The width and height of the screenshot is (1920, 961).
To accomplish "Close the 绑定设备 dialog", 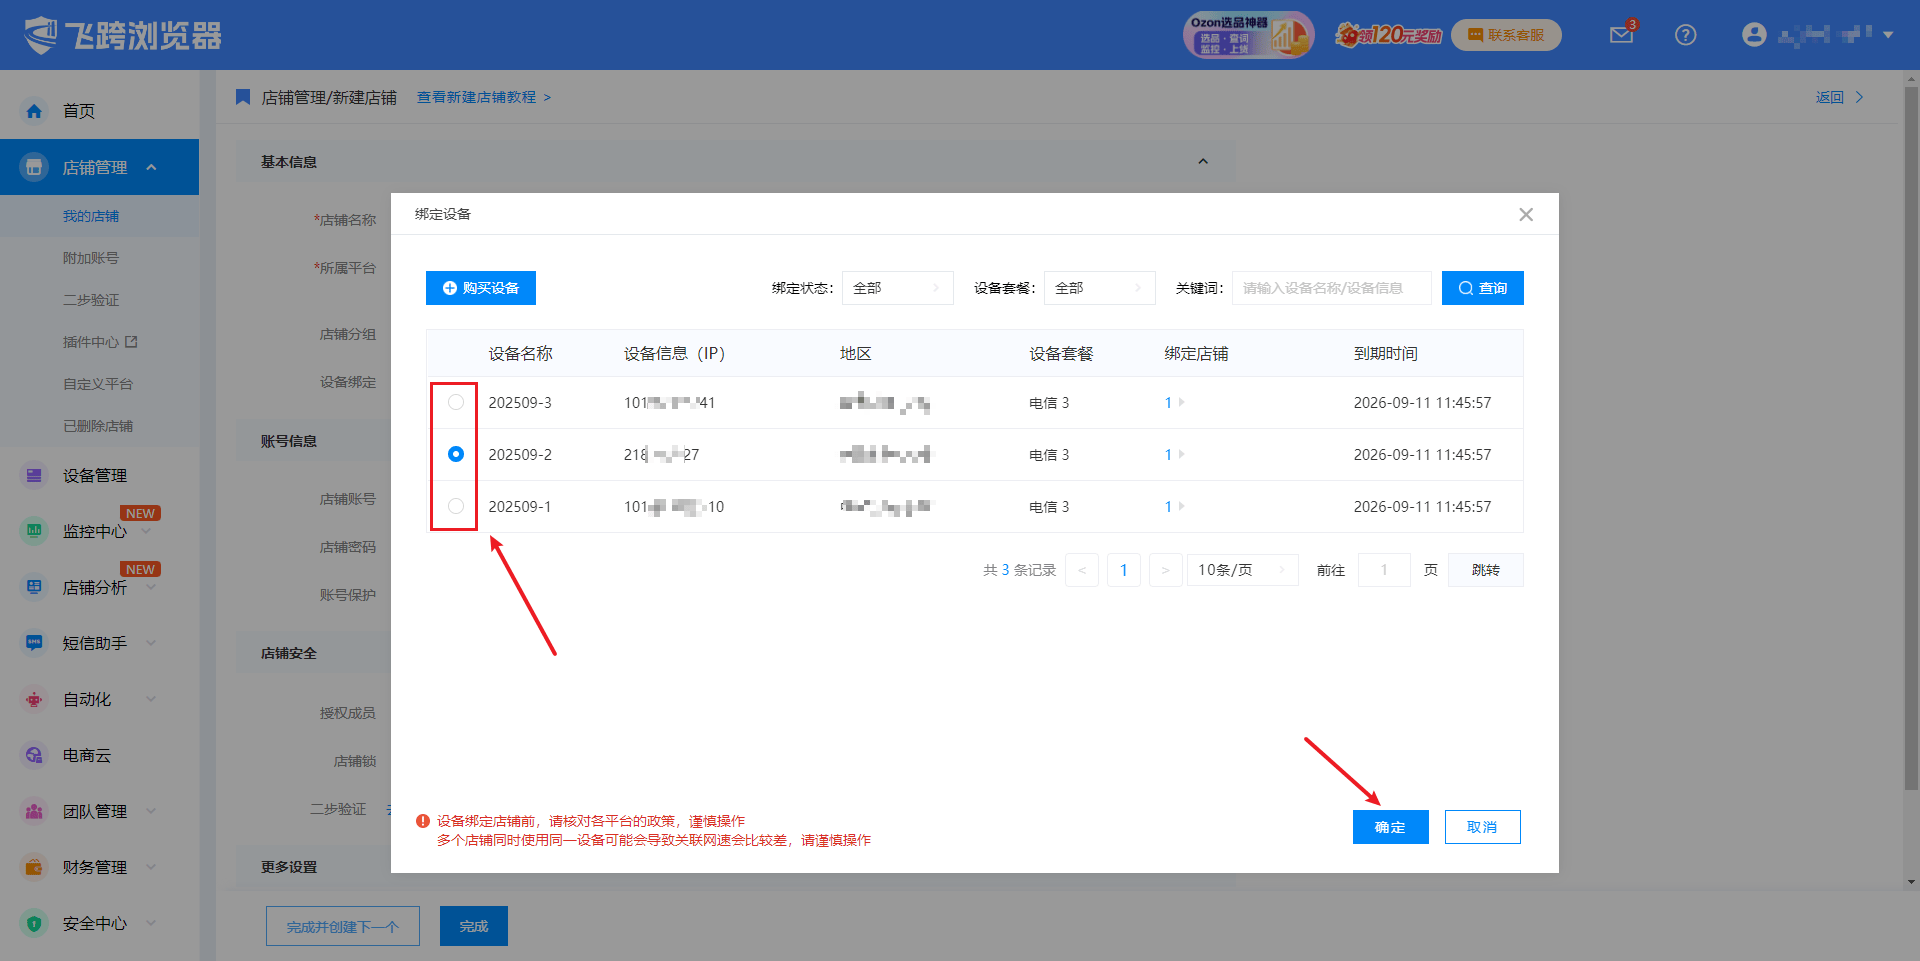I will tap(1526, 215).
